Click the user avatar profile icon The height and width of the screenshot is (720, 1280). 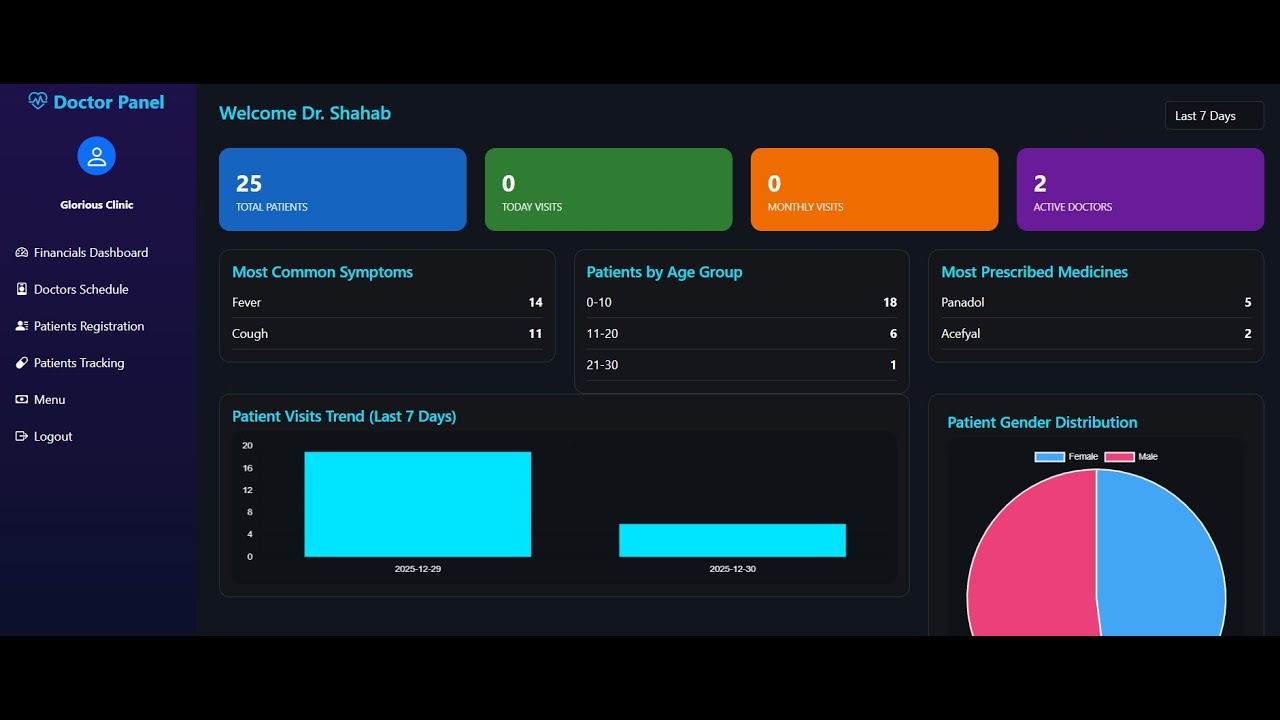[97, 156]
